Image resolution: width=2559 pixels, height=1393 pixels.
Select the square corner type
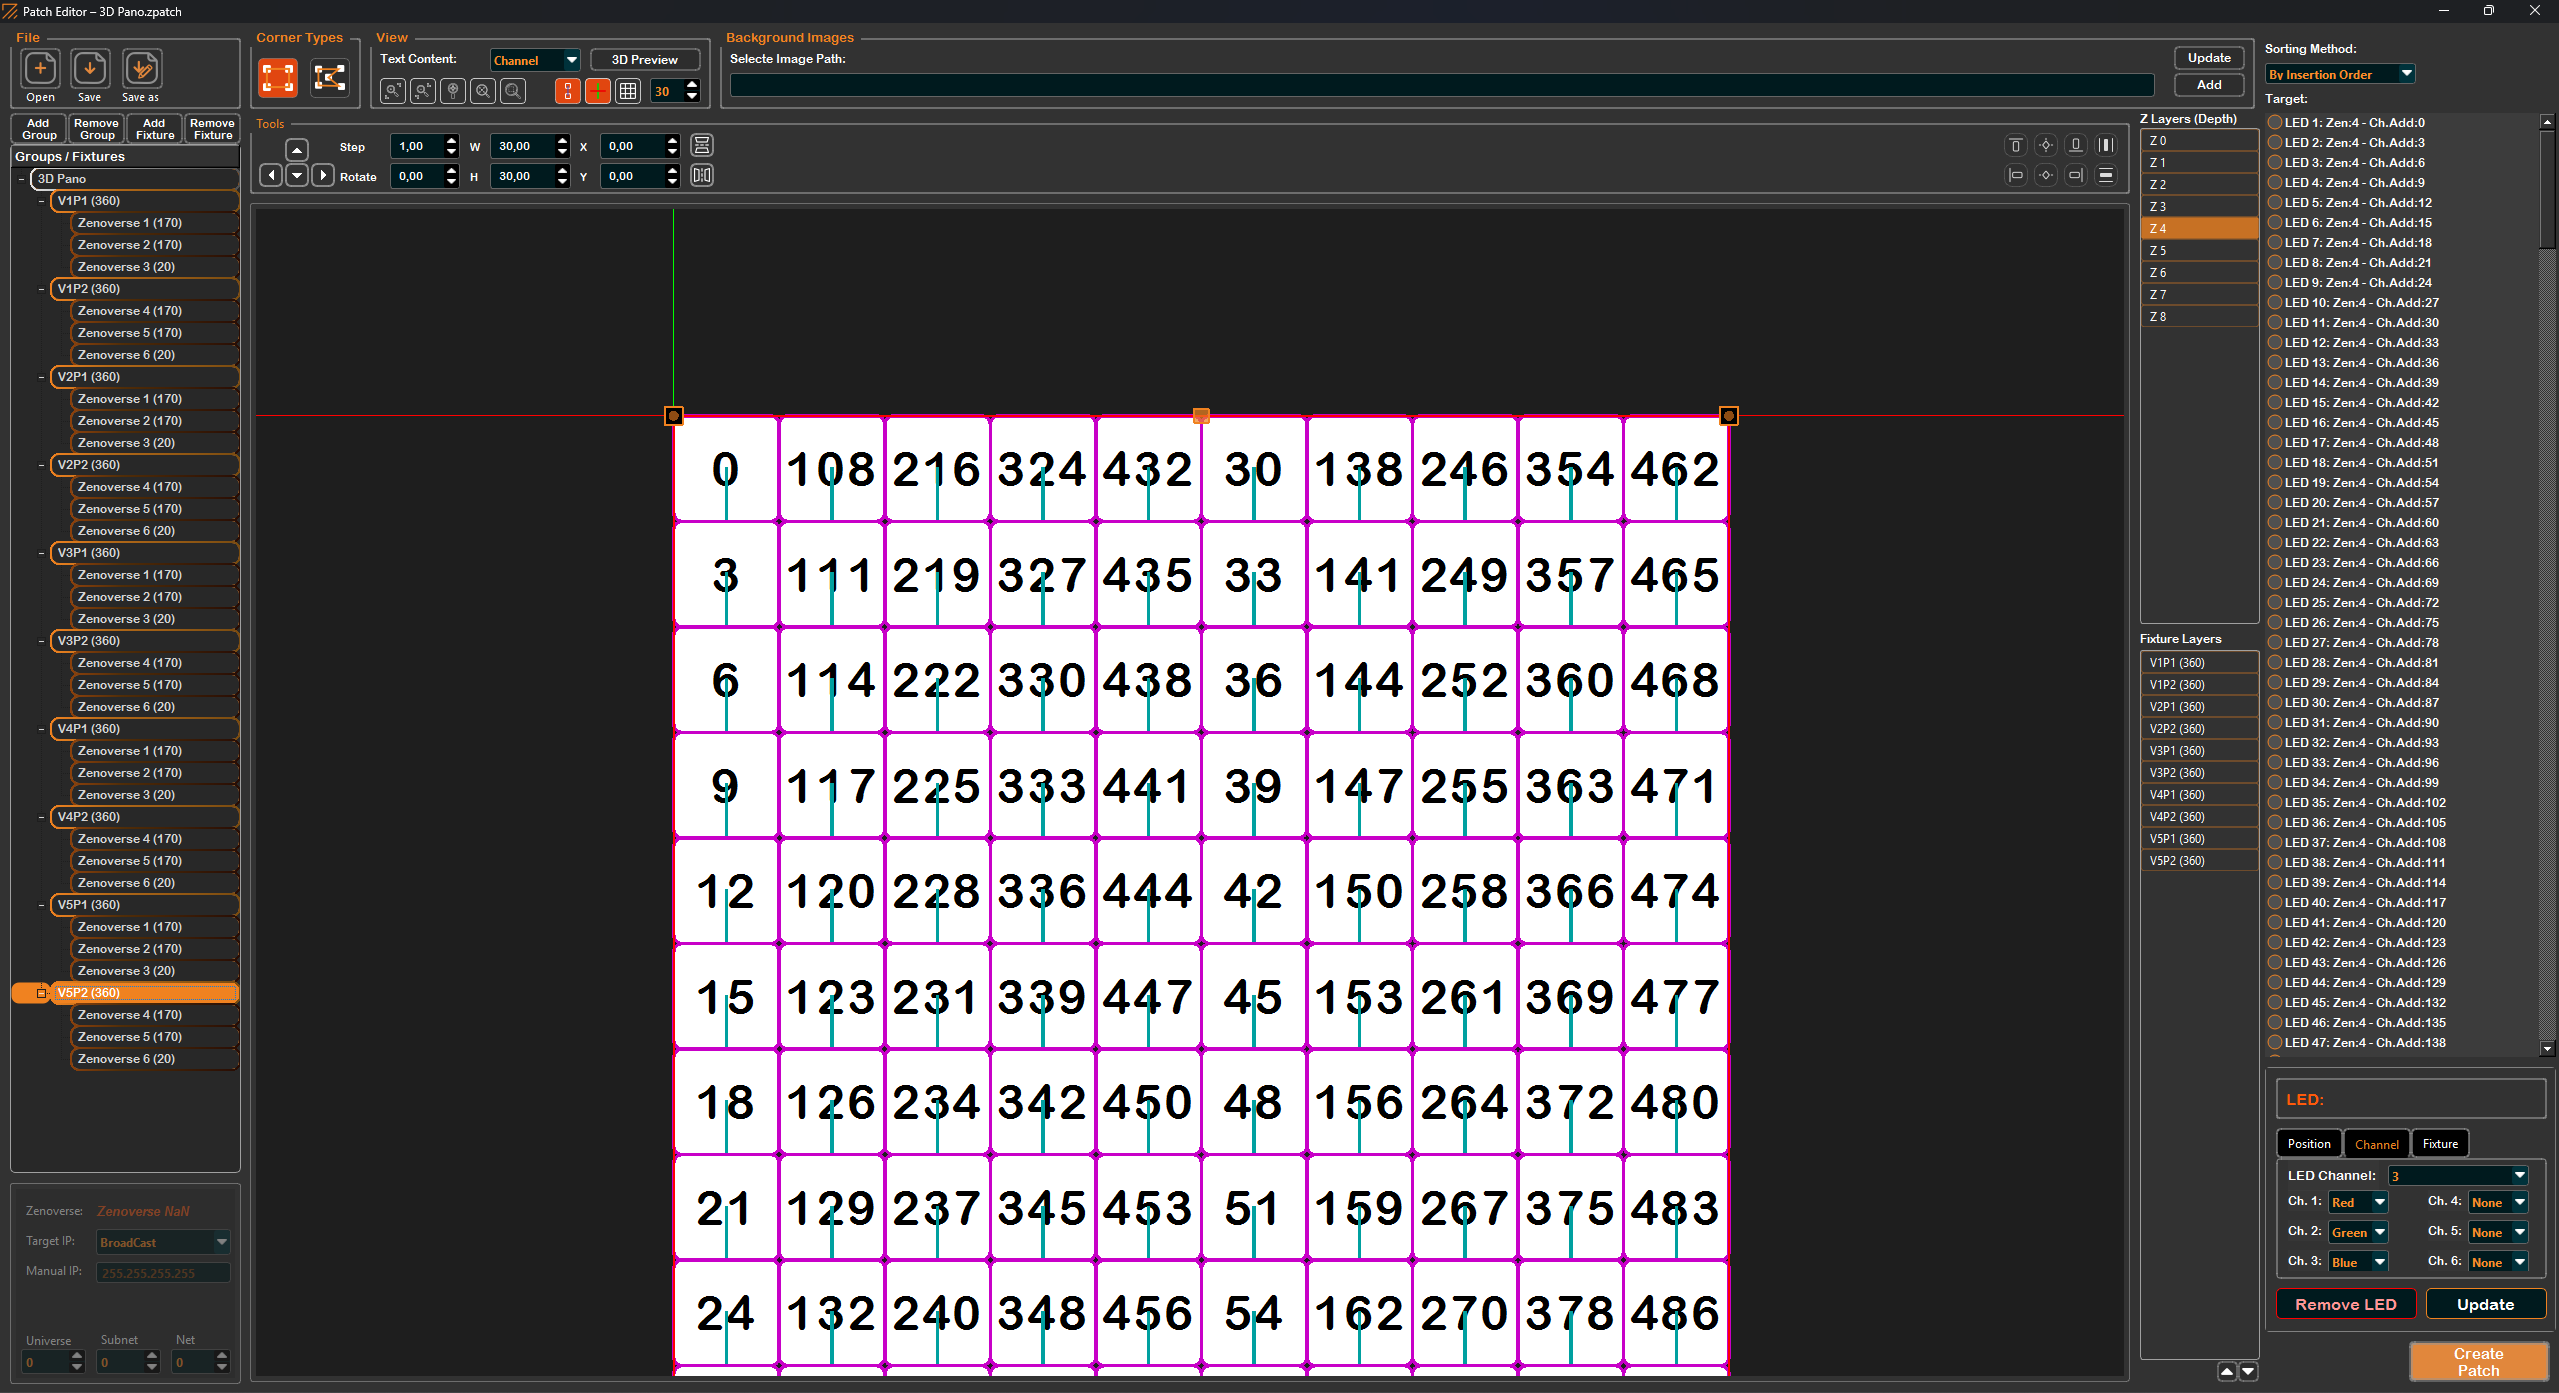pos(277,77)
